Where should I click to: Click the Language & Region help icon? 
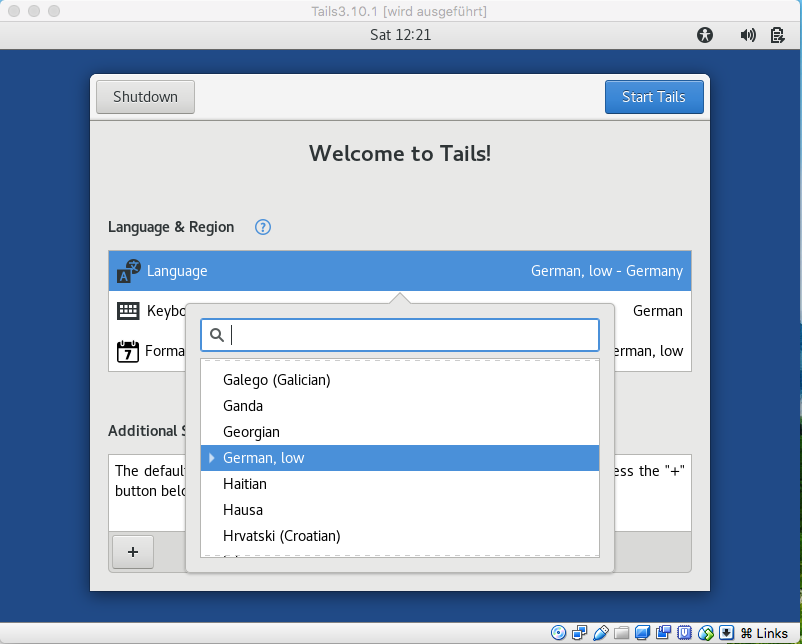(263, 227)
